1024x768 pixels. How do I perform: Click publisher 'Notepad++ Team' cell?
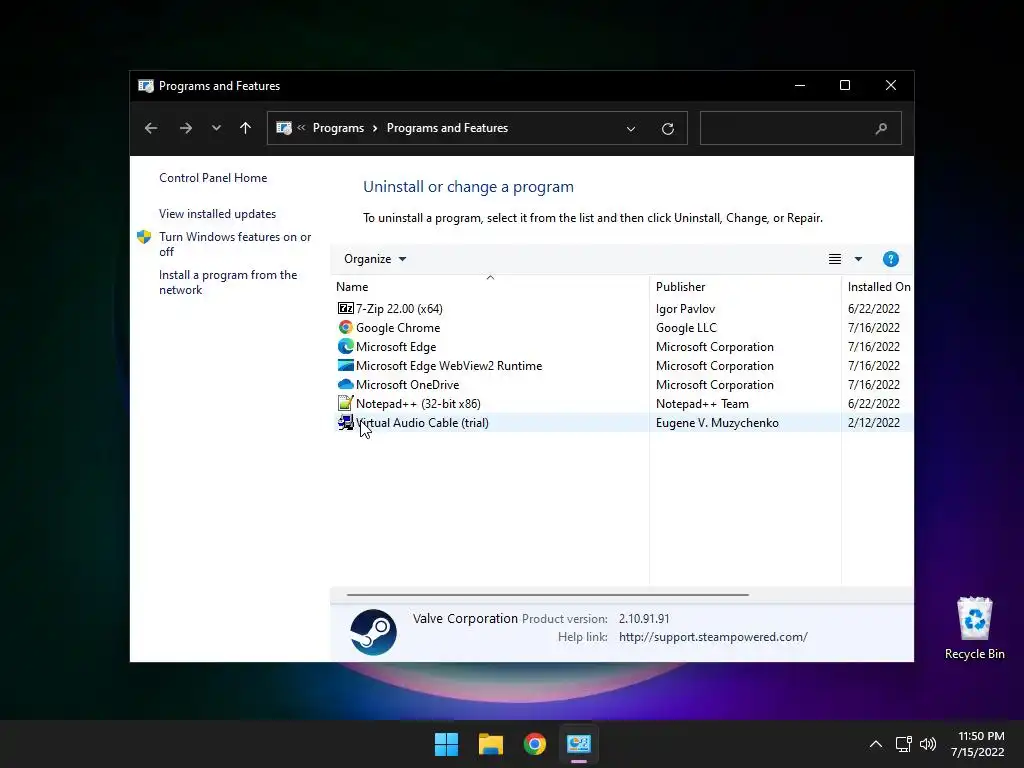(x=702, y=404)
